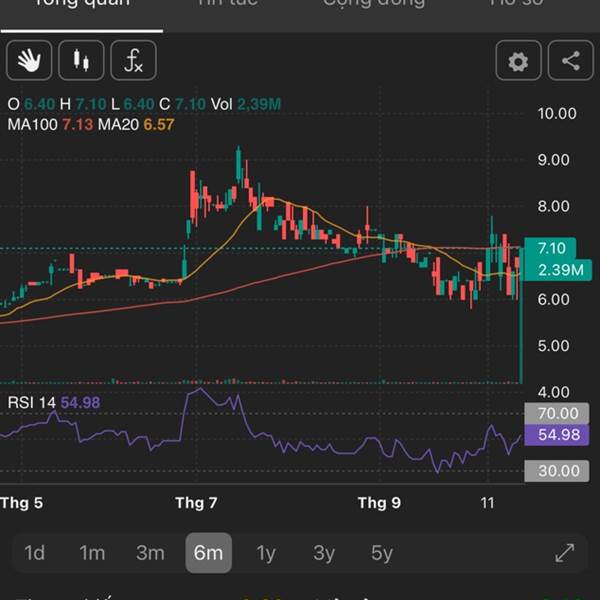Select the 1m time range
Viewport: 600px width, 600px height.
[92, 553]
